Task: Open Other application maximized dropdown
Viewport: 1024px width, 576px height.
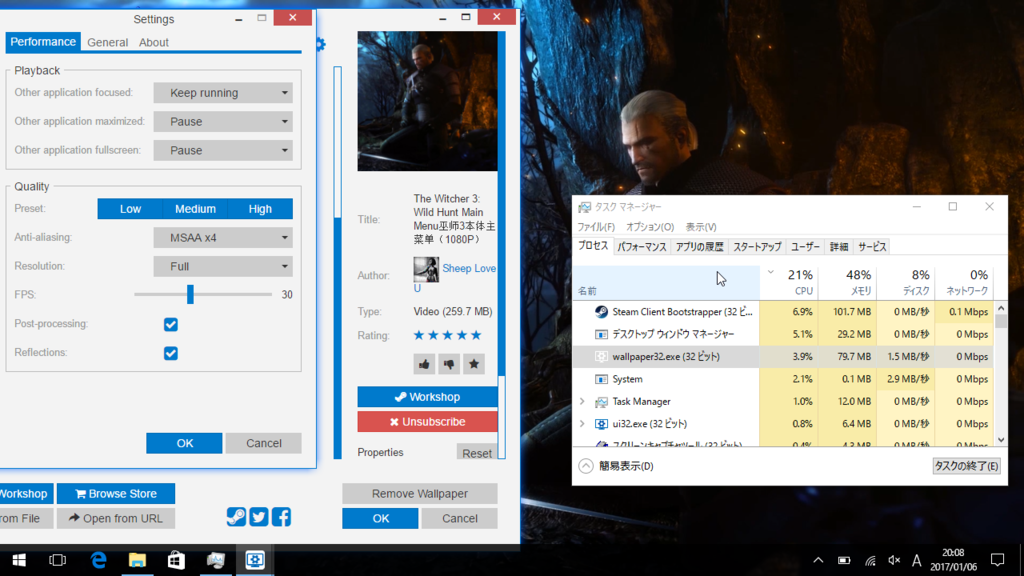Action: point(223,121)
